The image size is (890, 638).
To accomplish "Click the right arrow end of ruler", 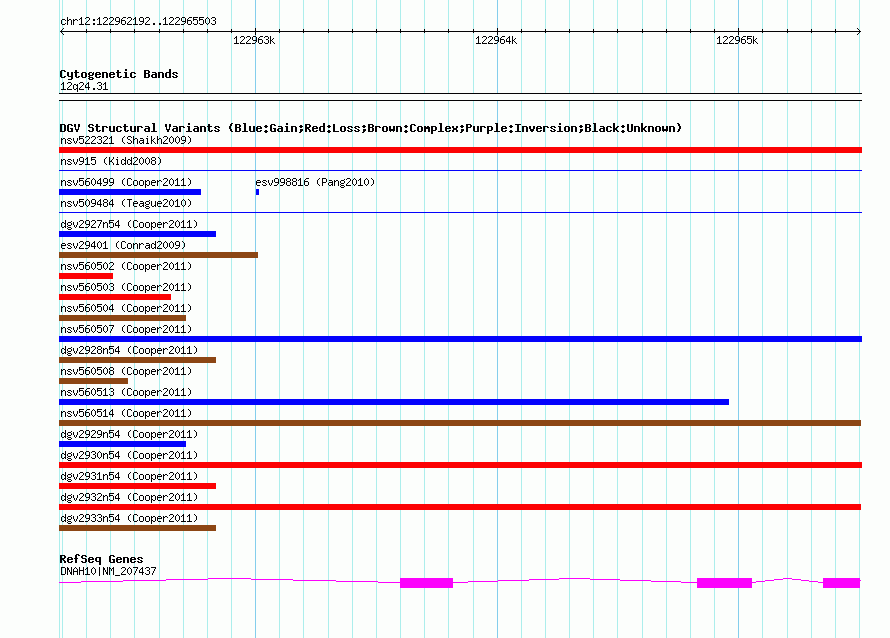I will pos(859,31).
